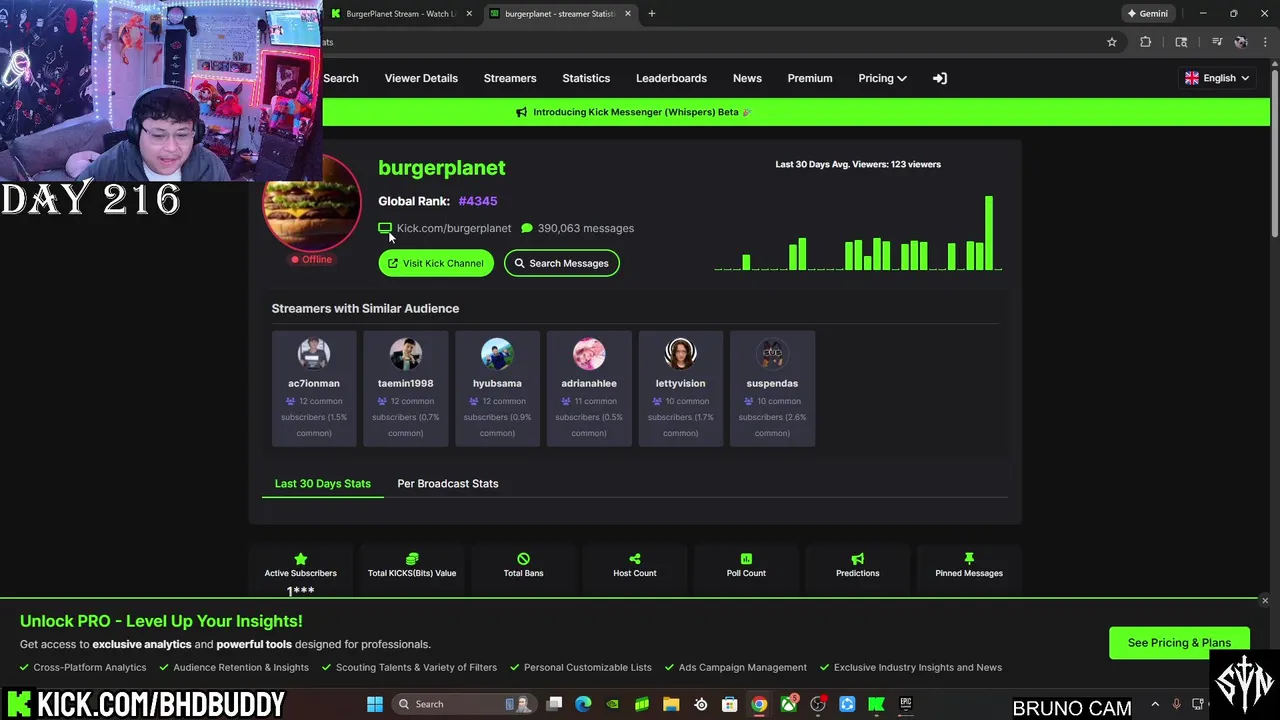1280x720 pixels.
Task: Open the browser Extensions puzzle icon
Action: [1146, 42]
